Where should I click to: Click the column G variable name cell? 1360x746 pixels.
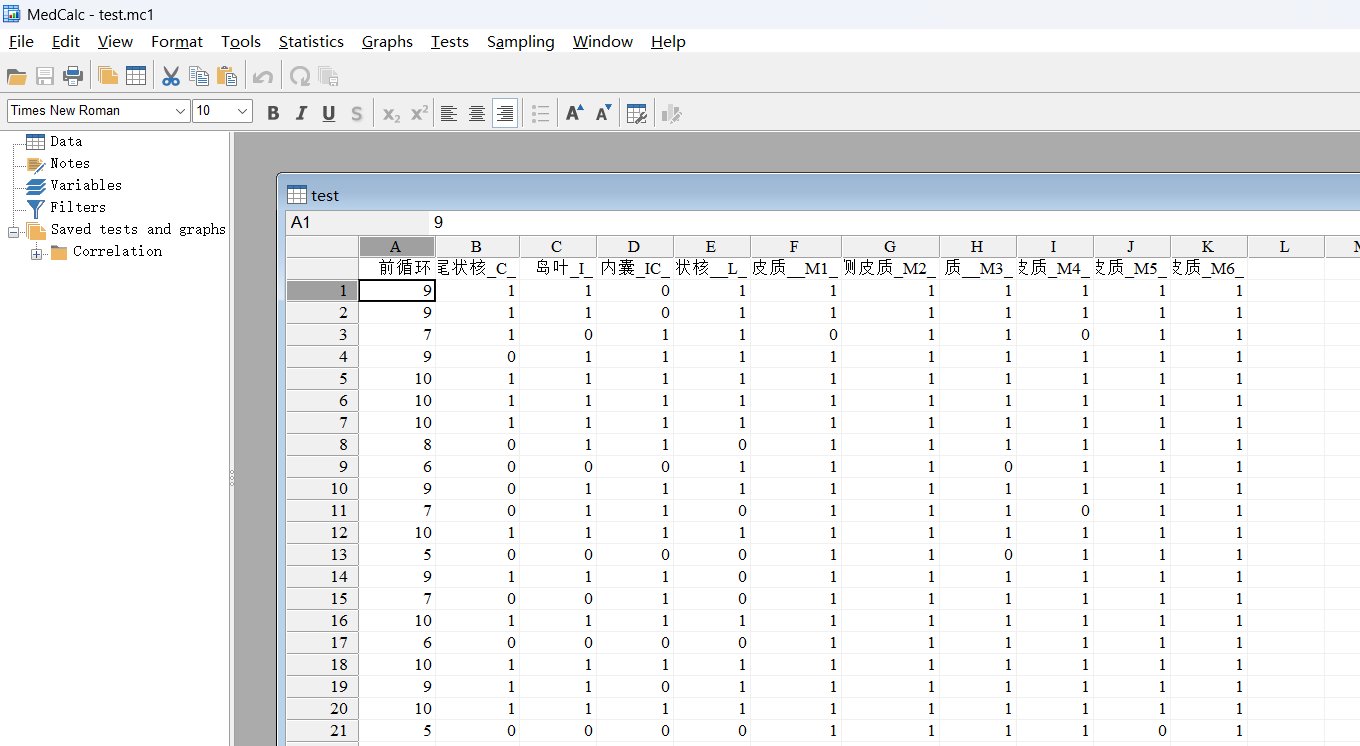point(890,268)
